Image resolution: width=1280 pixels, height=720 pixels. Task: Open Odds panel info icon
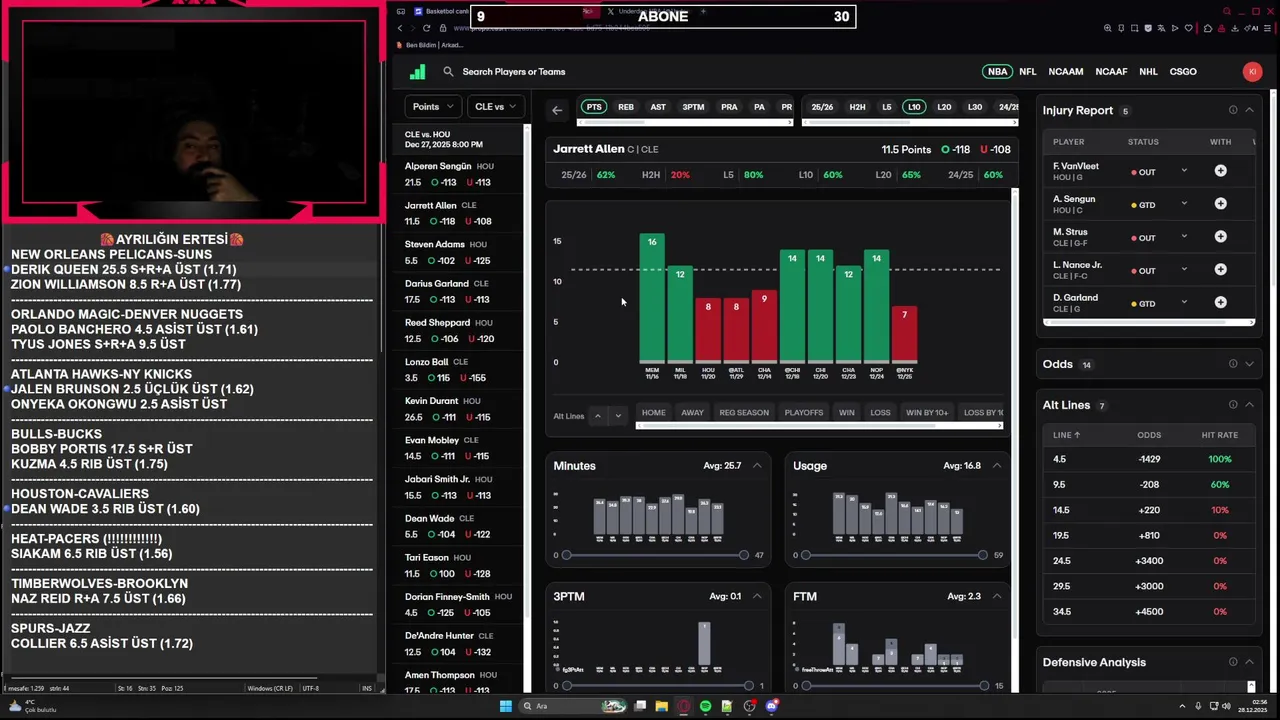click(x=1233, y=364)
